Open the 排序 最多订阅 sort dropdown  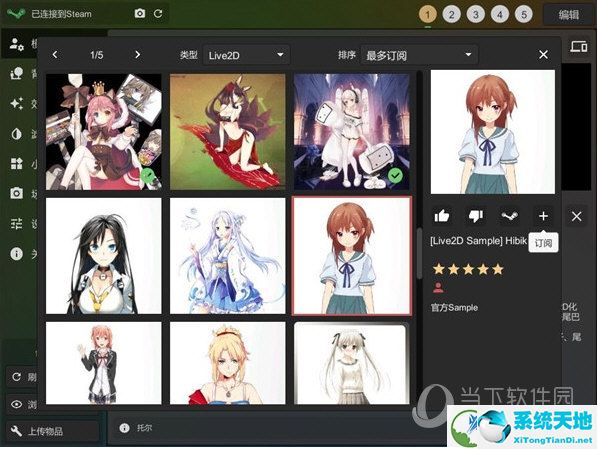pos(419,55)
